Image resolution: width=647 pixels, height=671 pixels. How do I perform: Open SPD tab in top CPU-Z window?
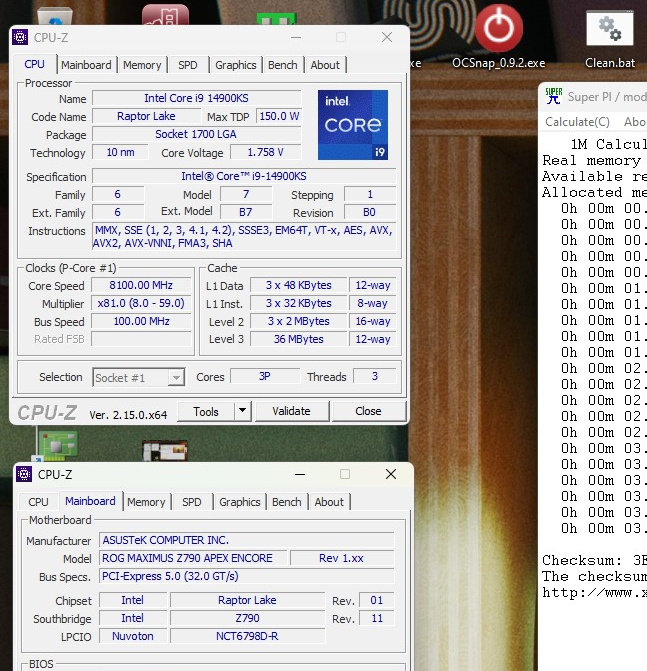[x=187, y=65]
